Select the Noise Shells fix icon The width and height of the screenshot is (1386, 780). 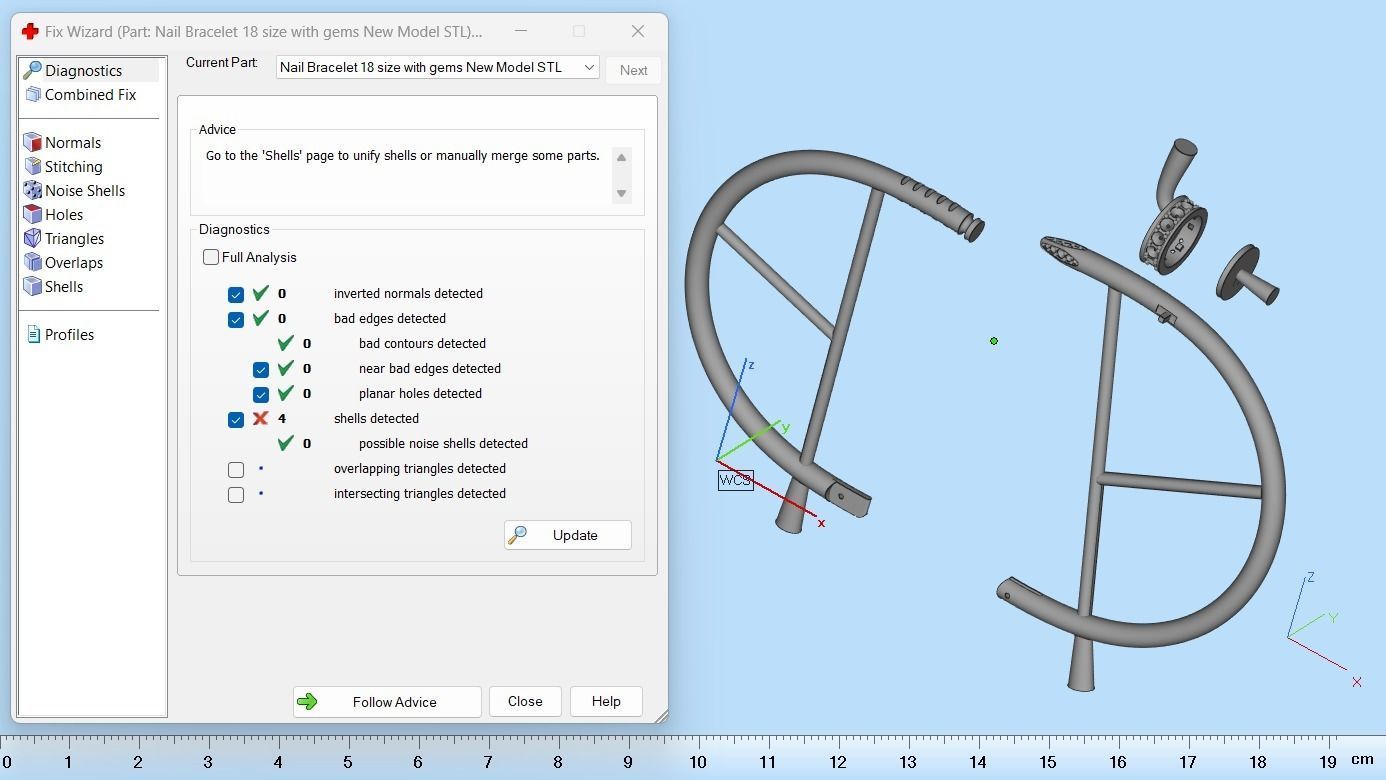click(x=33, y=190)
